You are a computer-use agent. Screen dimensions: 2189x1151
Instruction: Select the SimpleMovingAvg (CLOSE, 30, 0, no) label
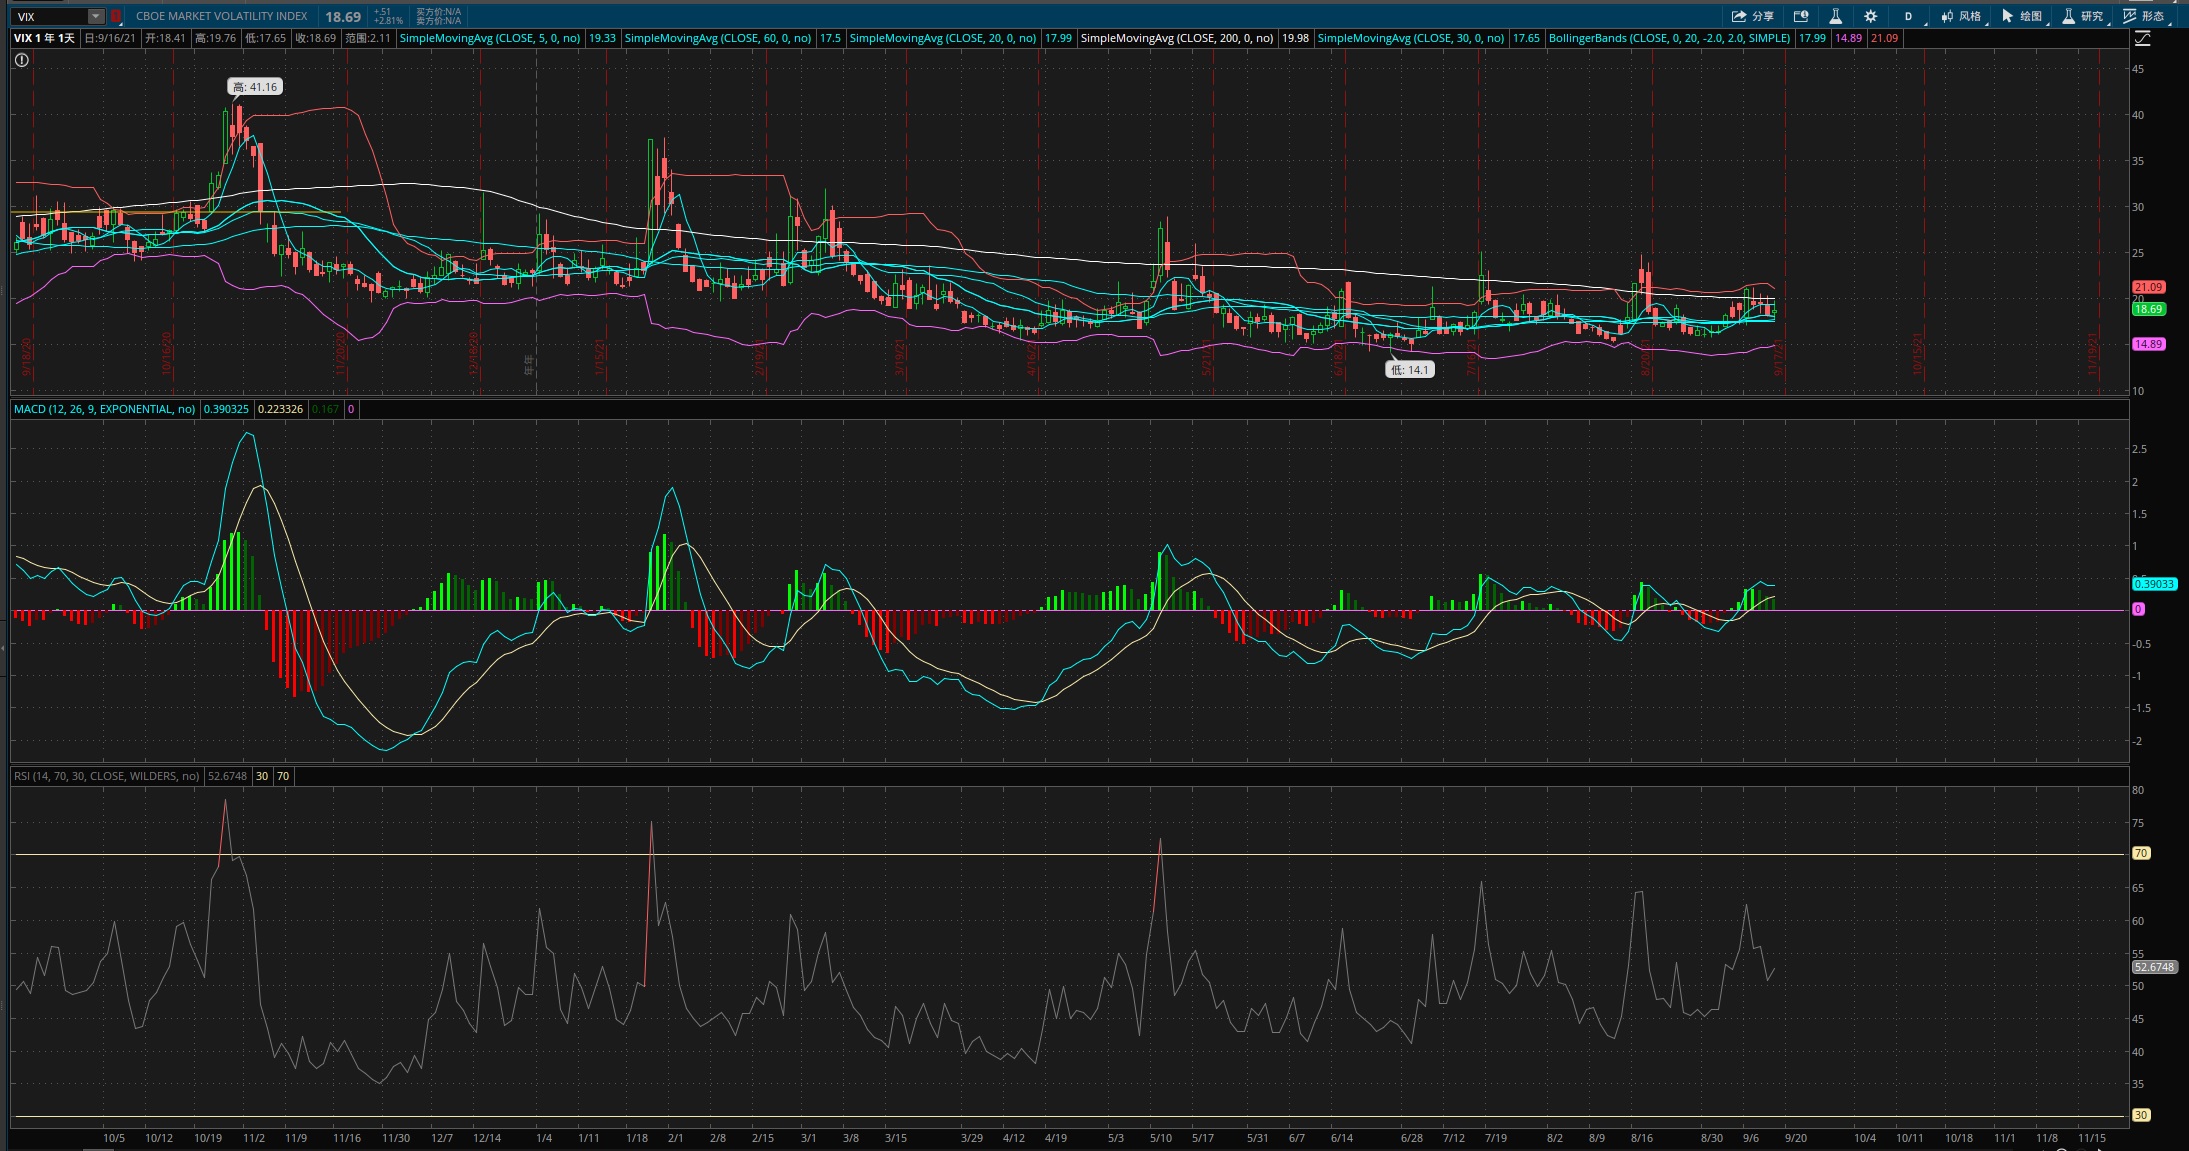(1410, 38)
